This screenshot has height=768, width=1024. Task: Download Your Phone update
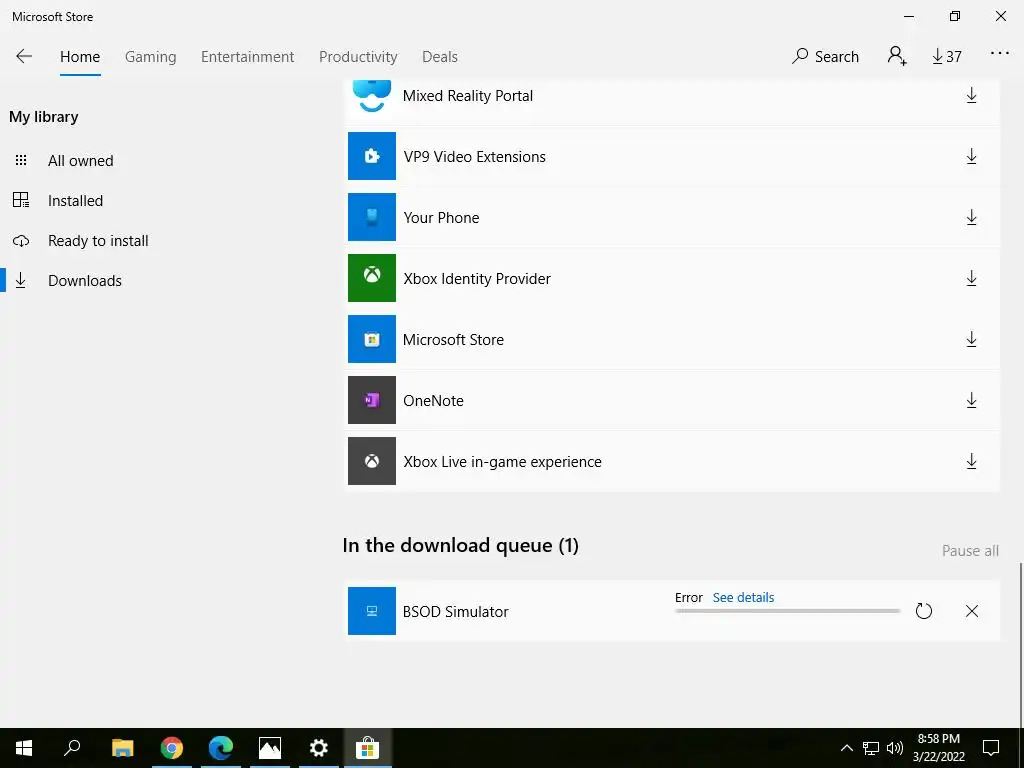(x=971, y=217)
